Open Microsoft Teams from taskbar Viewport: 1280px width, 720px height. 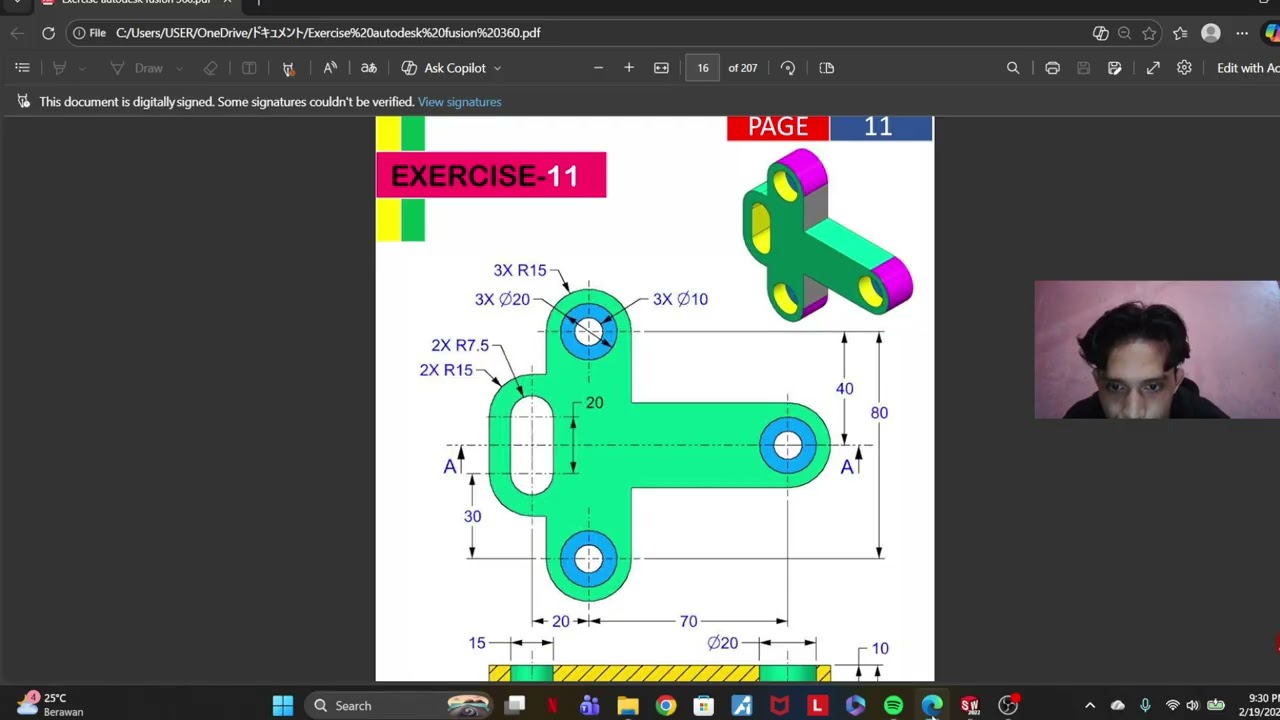click(590, 706)
